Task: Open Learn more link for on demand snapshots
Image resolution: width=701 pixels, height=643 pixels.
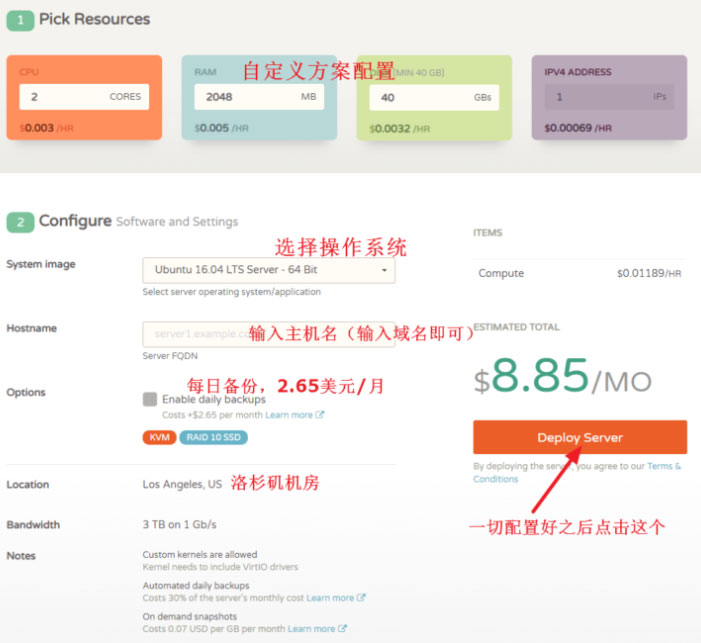Action: pyautogui.click(x=312, y=629)
